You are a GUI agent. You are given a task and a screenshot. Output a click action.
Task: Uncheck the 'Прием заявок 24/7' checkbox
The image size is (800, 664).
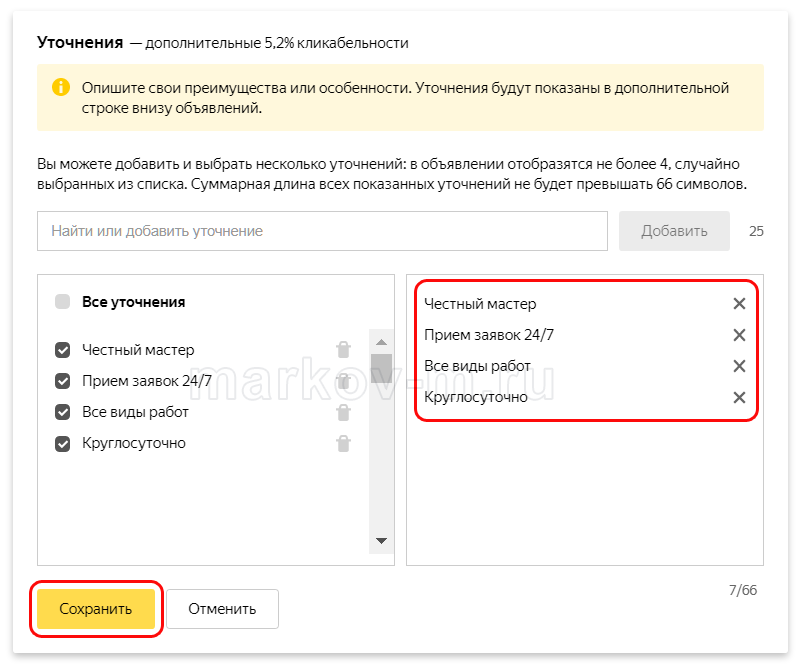tap(63, 381)
